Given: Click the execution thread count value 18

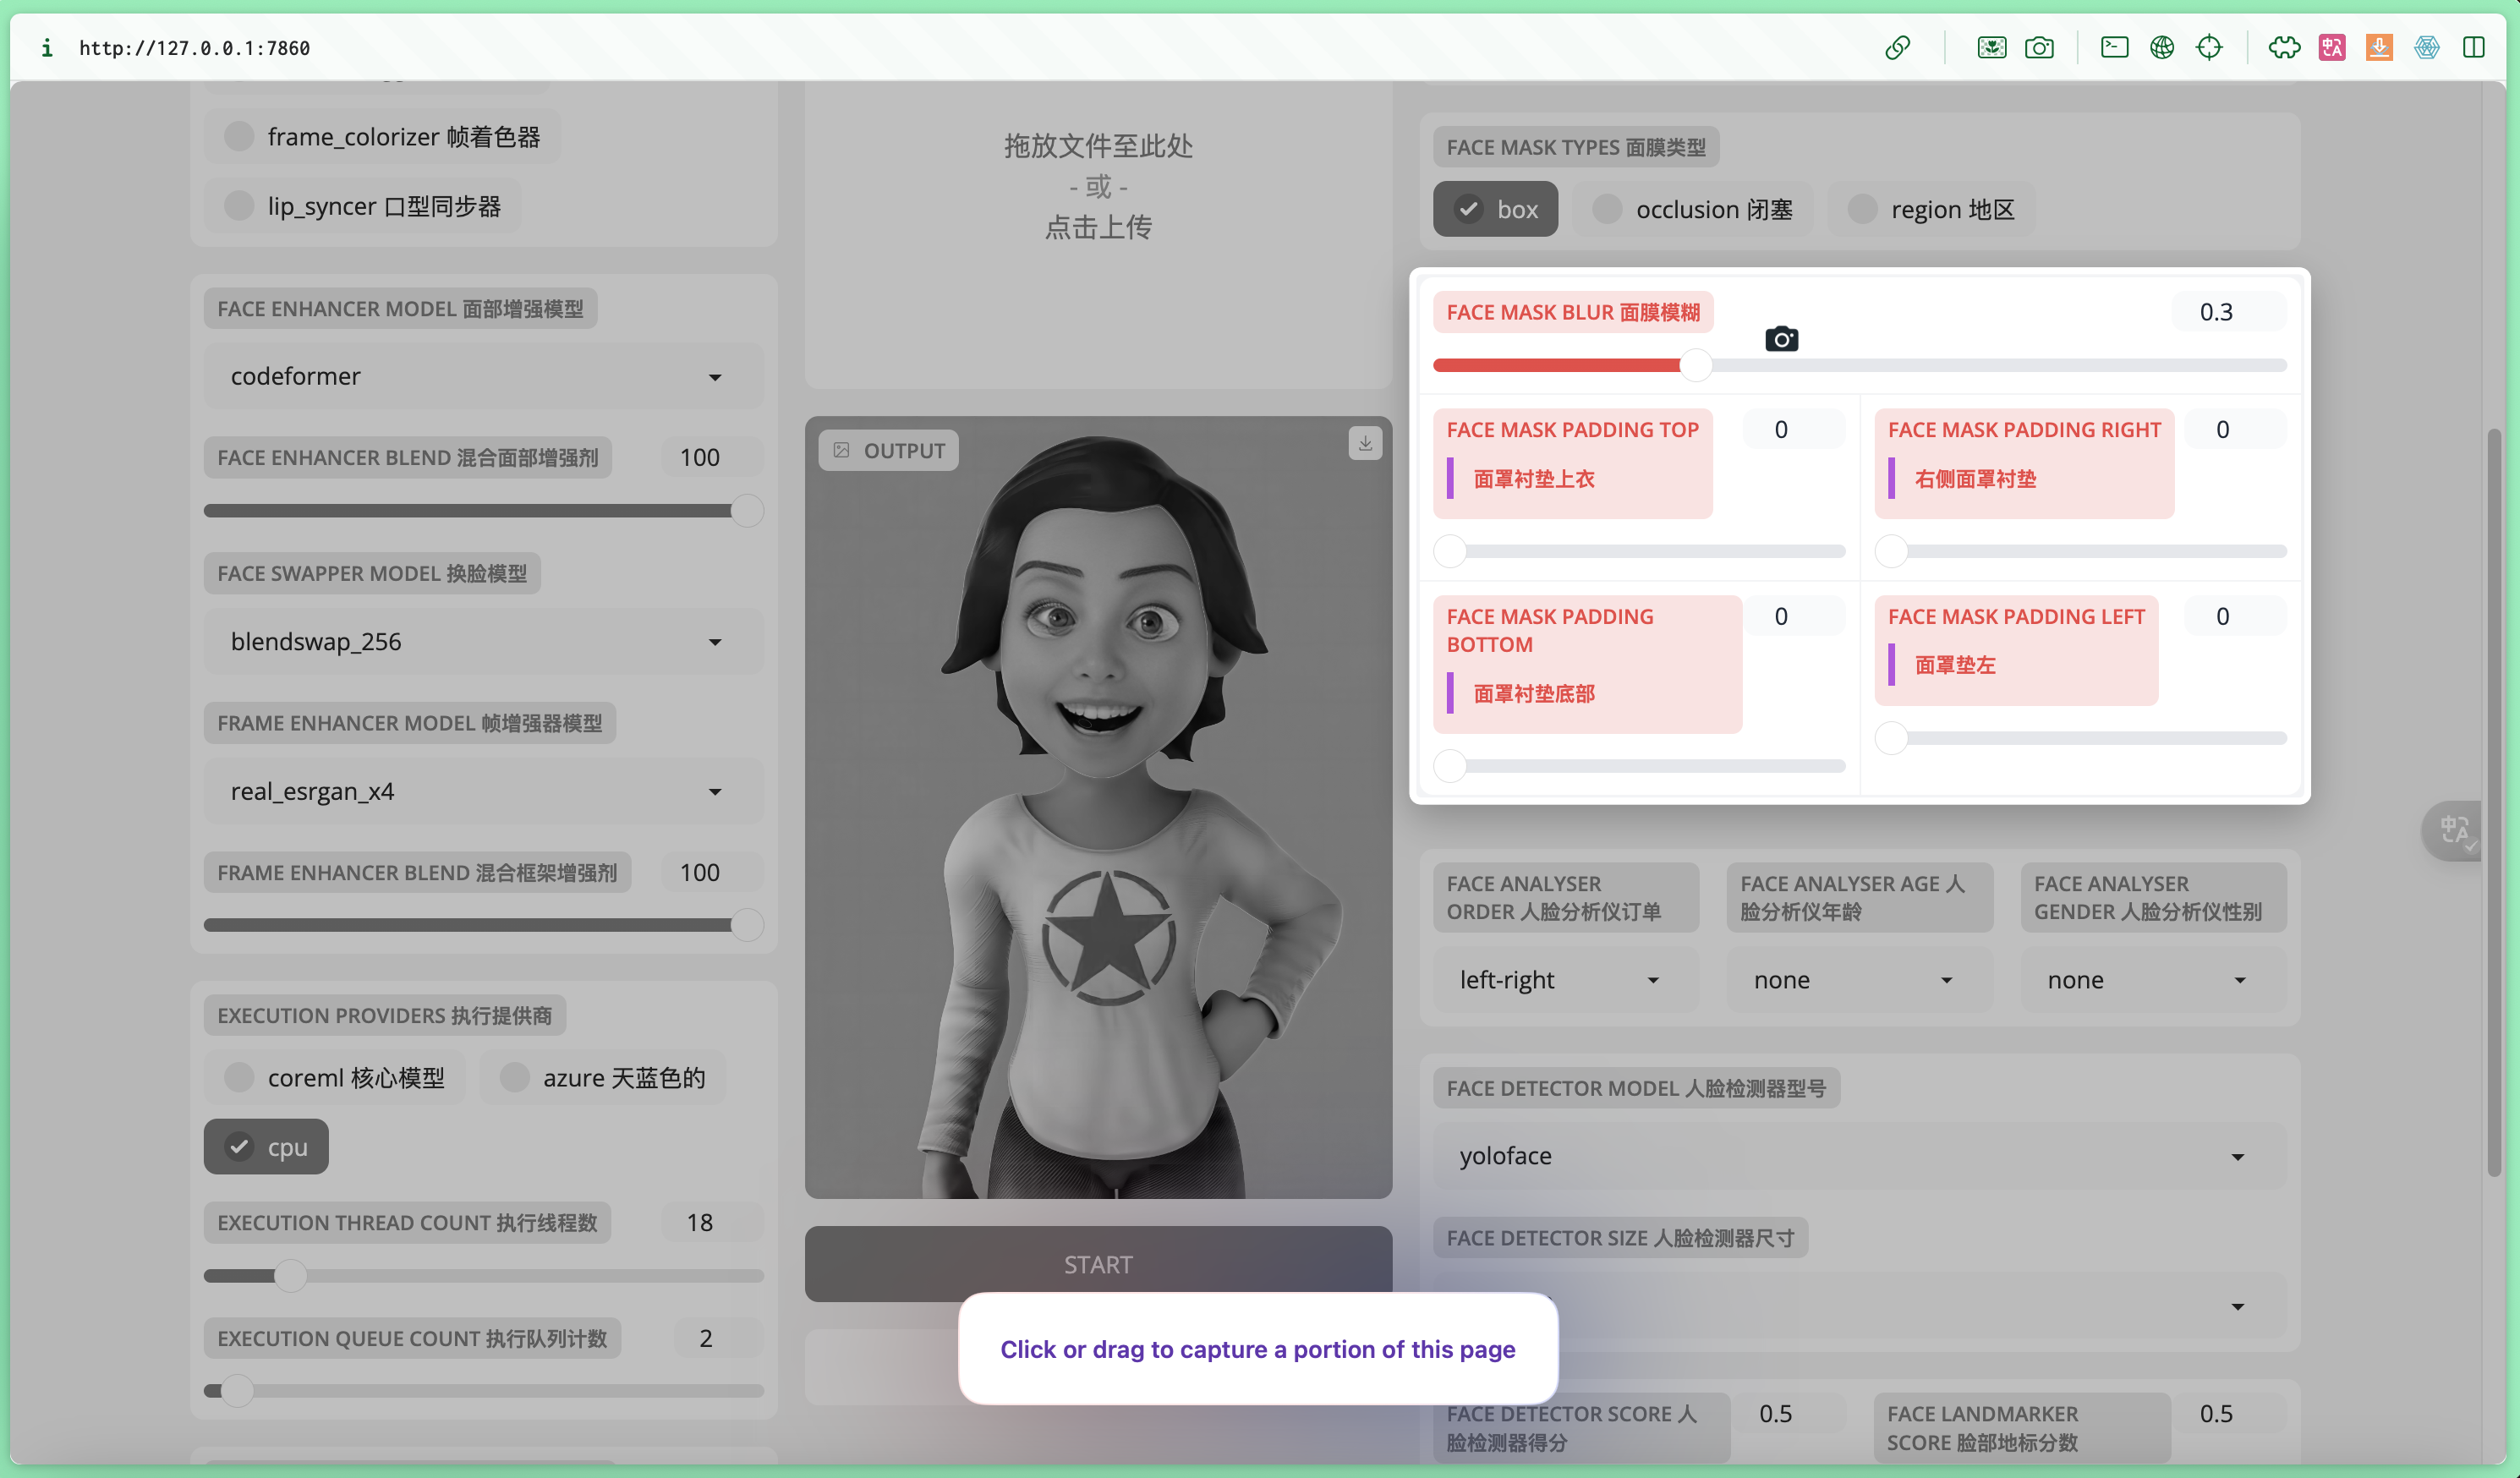Looking at the screenshot, I should pos(712,1222).
